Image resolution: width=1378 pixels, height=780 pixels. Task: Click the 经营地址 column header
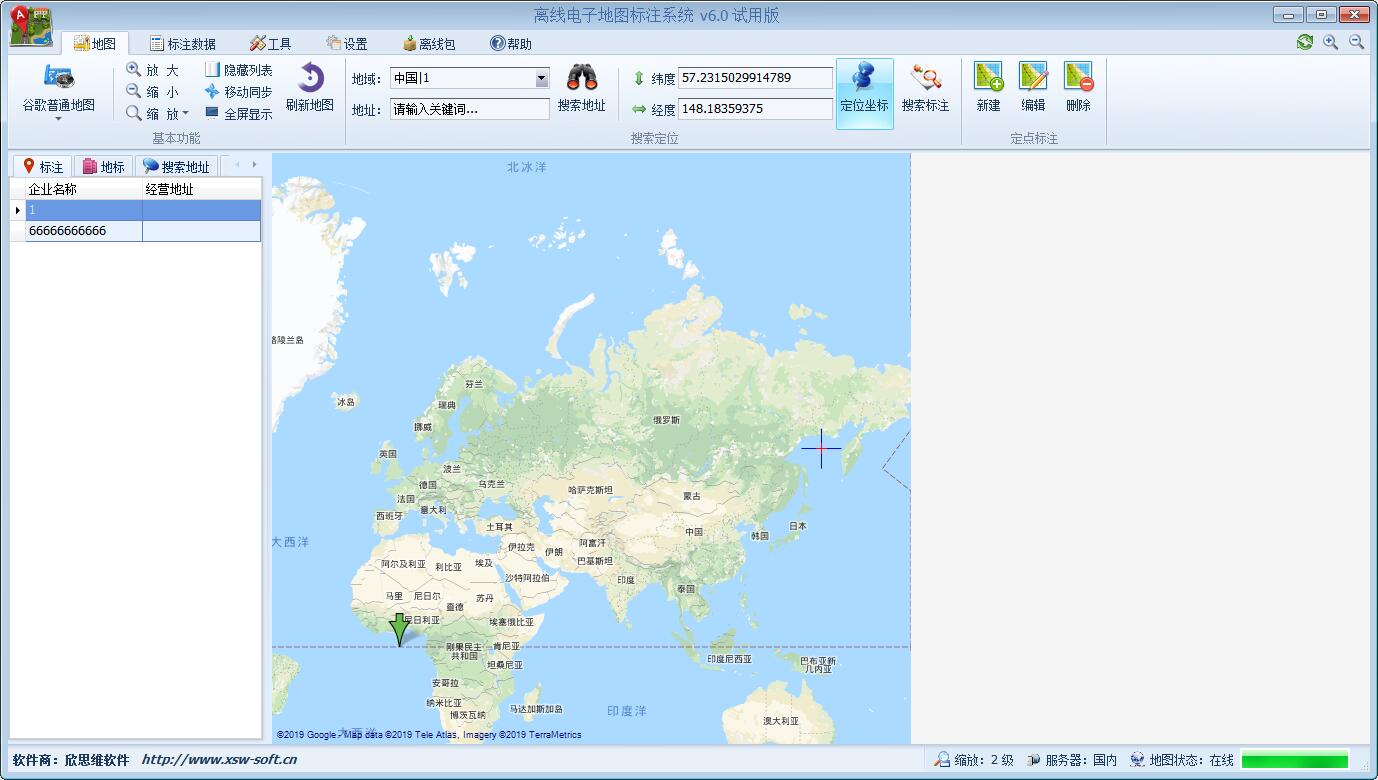pos(201,189)
